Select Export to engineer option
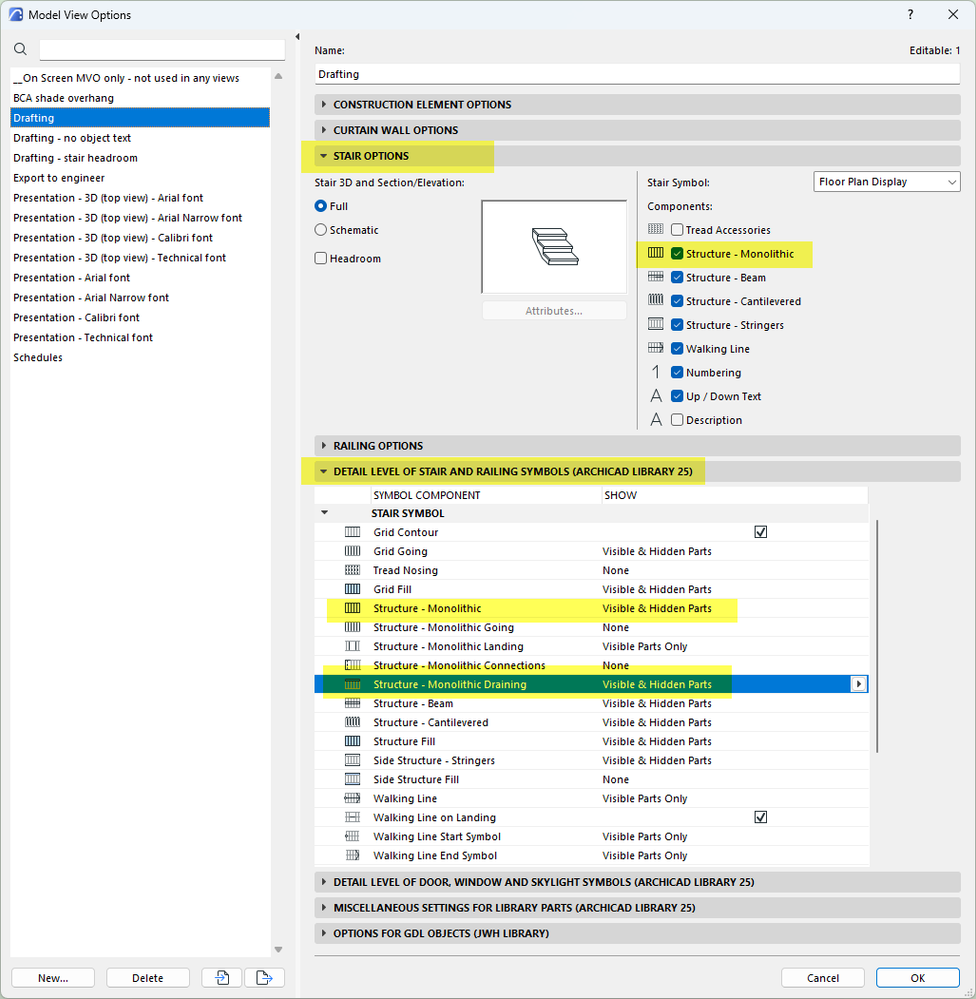The height and width of the screenshot is (999, 976). pyautogui.click(x=140, y=178)
